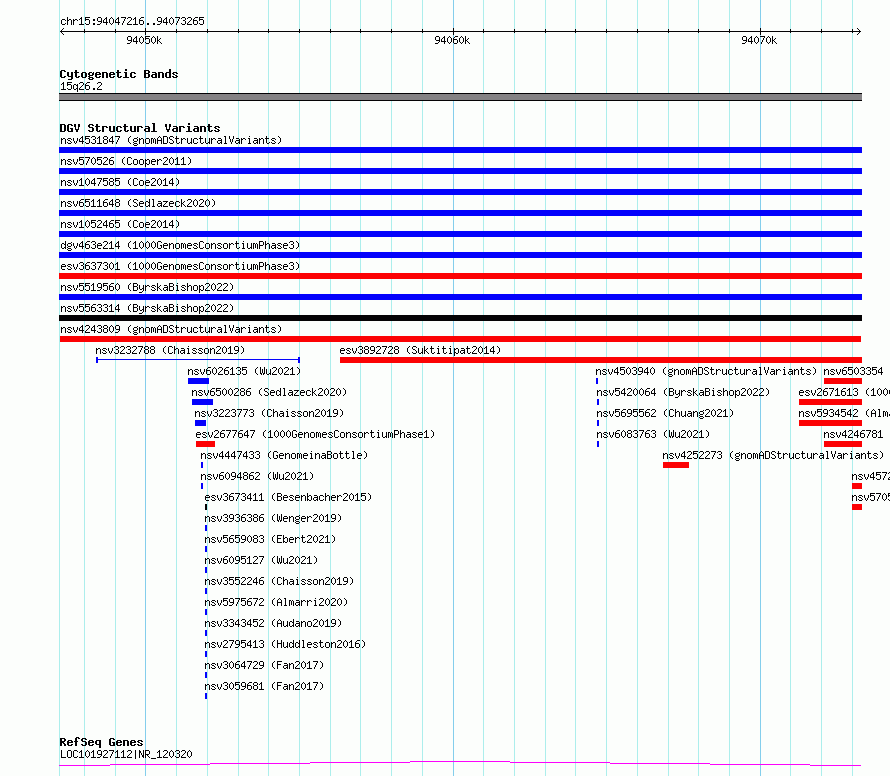This screenshot has height=776, width=890.
Task: Click nsv4503940 (gnomADStructuralVariants) label
Action: click(706, 371)
